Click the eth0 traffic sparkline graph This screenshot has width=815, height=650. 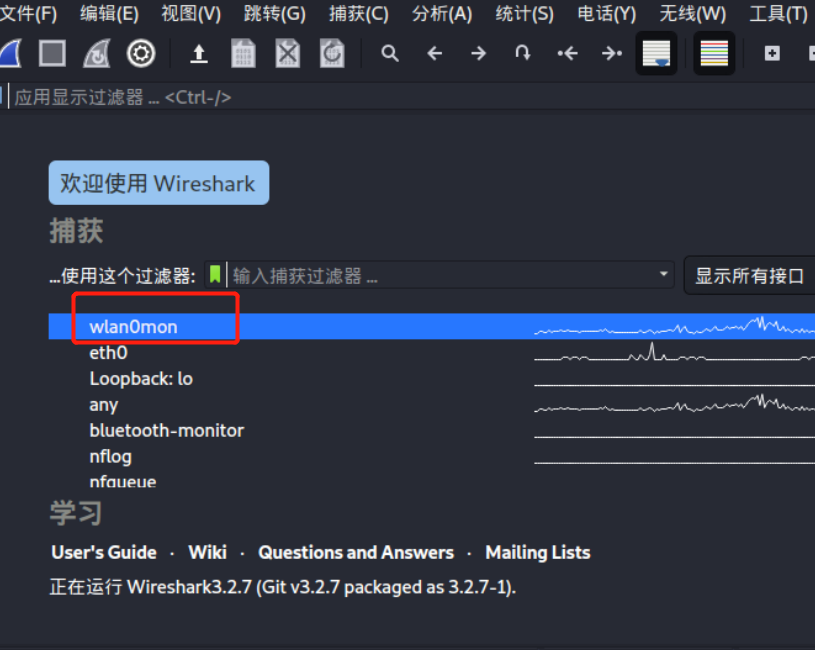pos(674,352)
